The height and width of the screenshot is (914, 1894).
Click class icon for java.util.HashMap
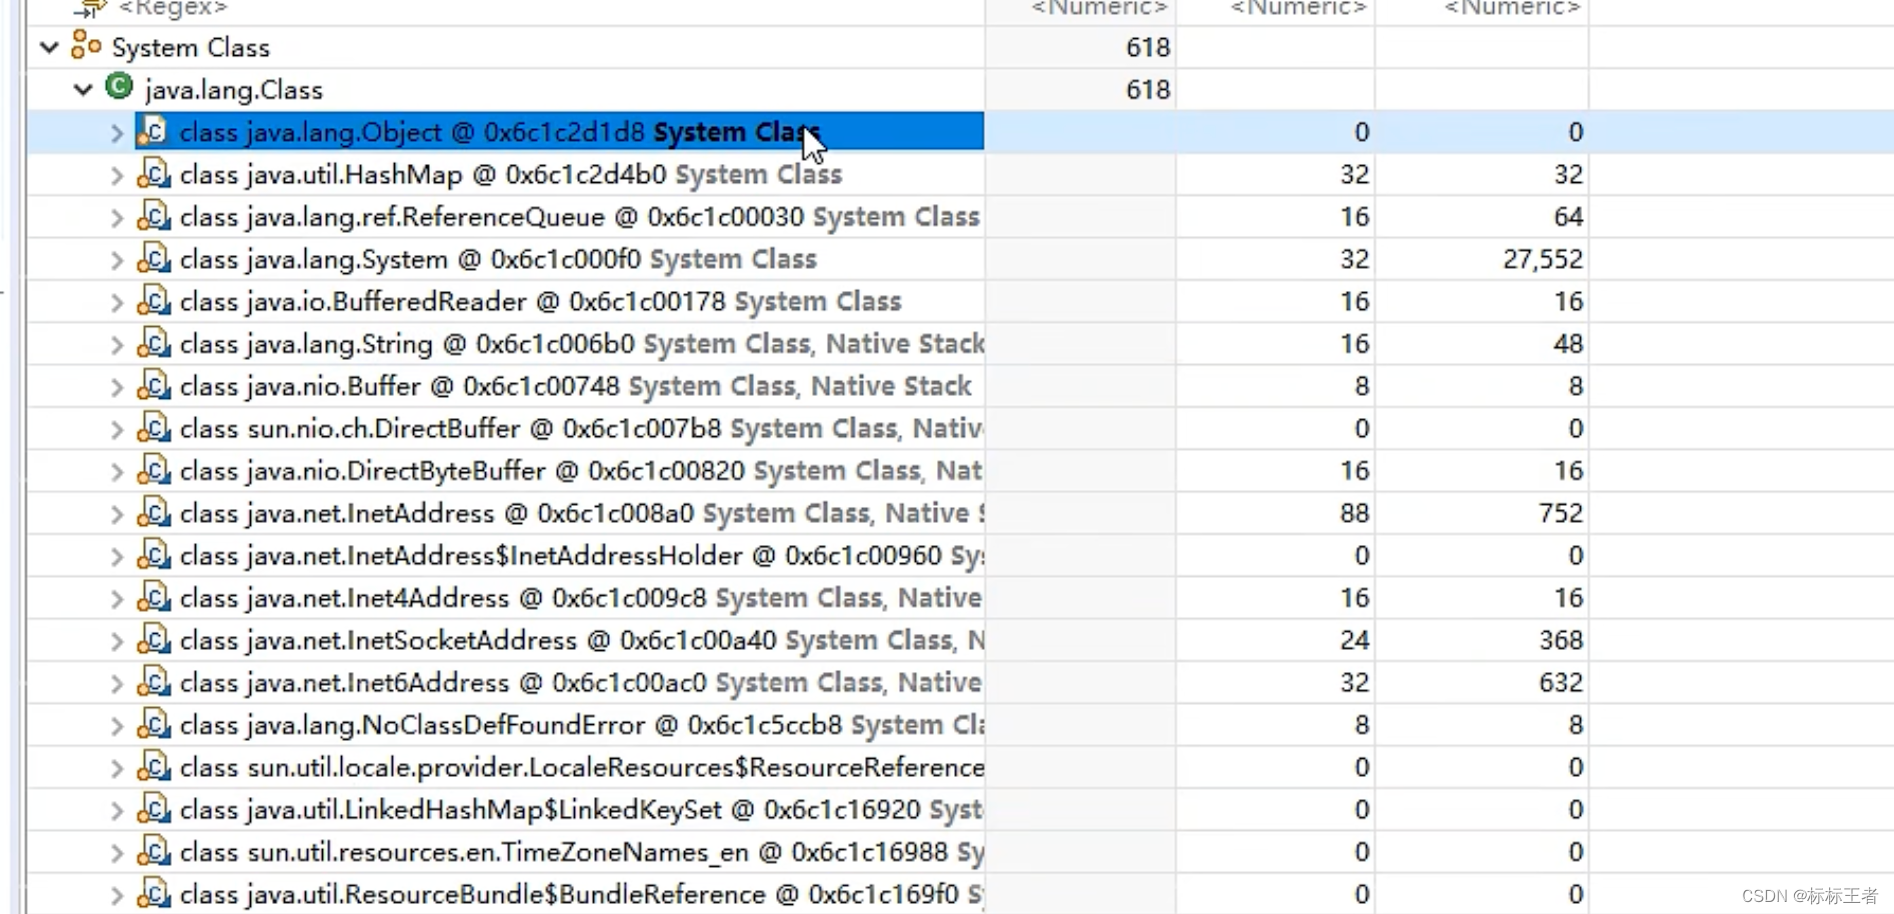(x=153, y=173)
